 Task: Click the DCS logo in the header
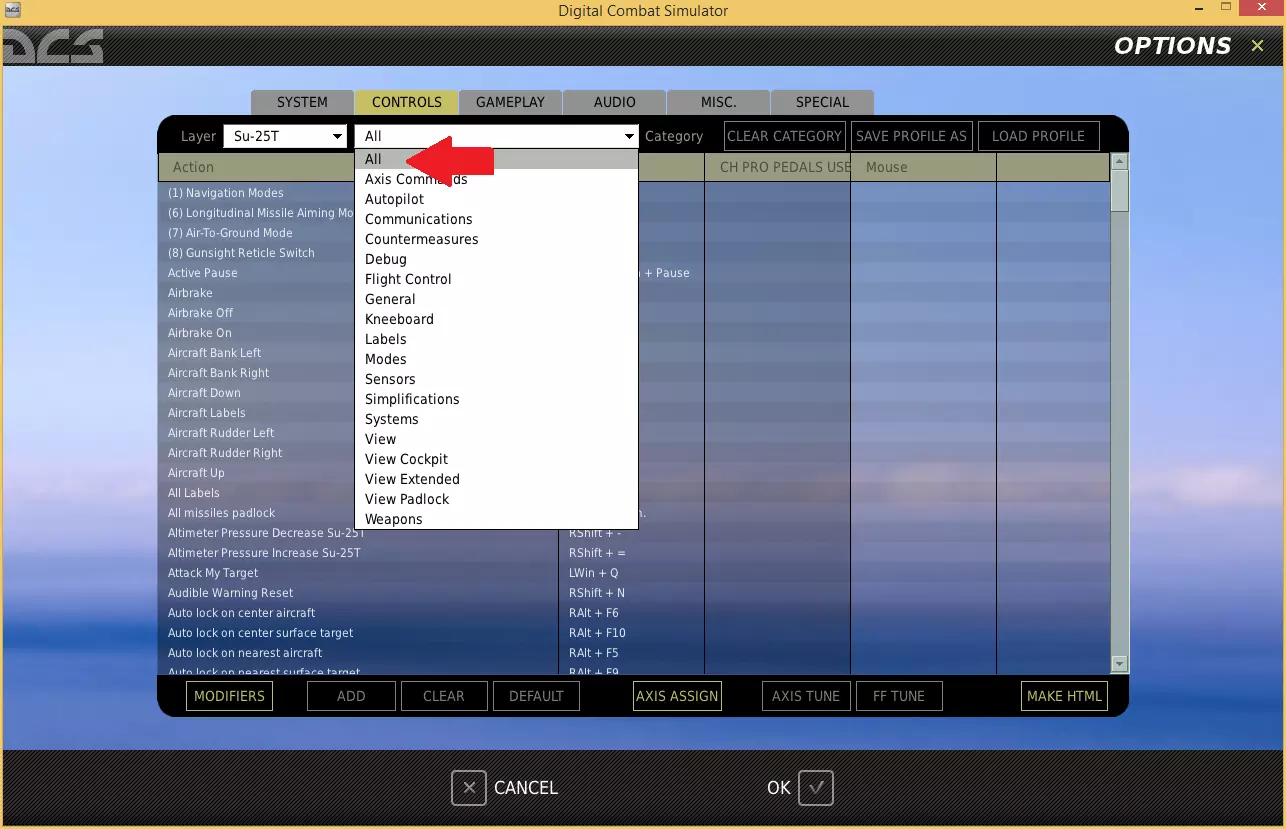click(x=52, y=46)
